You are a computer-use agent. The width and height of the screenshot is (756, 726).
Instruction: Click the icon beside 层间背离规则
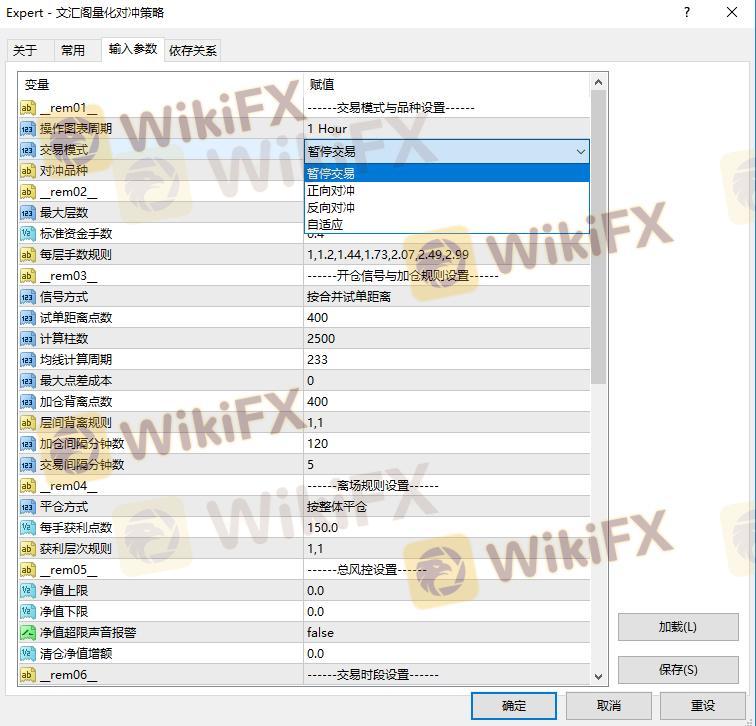tap(28, 423)
